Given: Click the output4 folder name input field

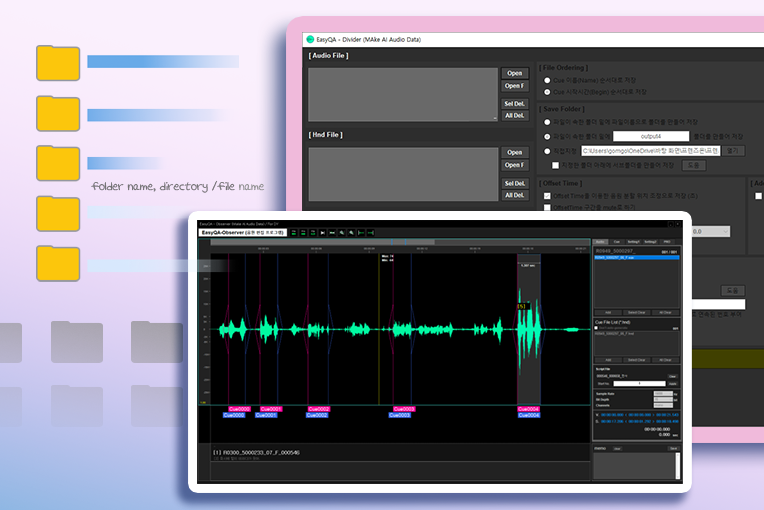Looking at the screenshot, I should click(x=650, y=135).
